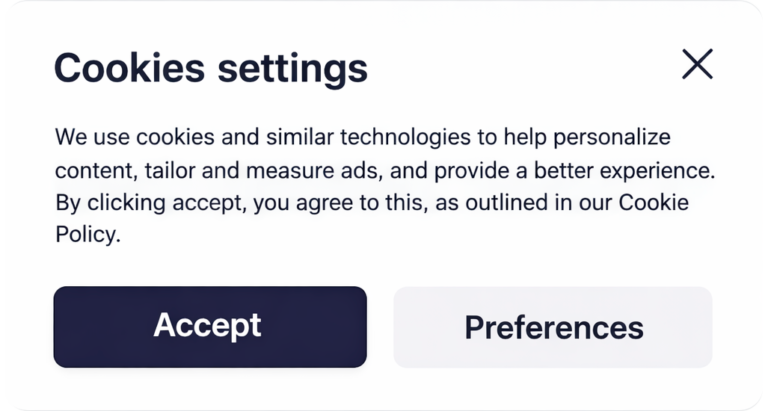Choose Preferences to customize cookies

pyautogui.click(x=553, y=327)
